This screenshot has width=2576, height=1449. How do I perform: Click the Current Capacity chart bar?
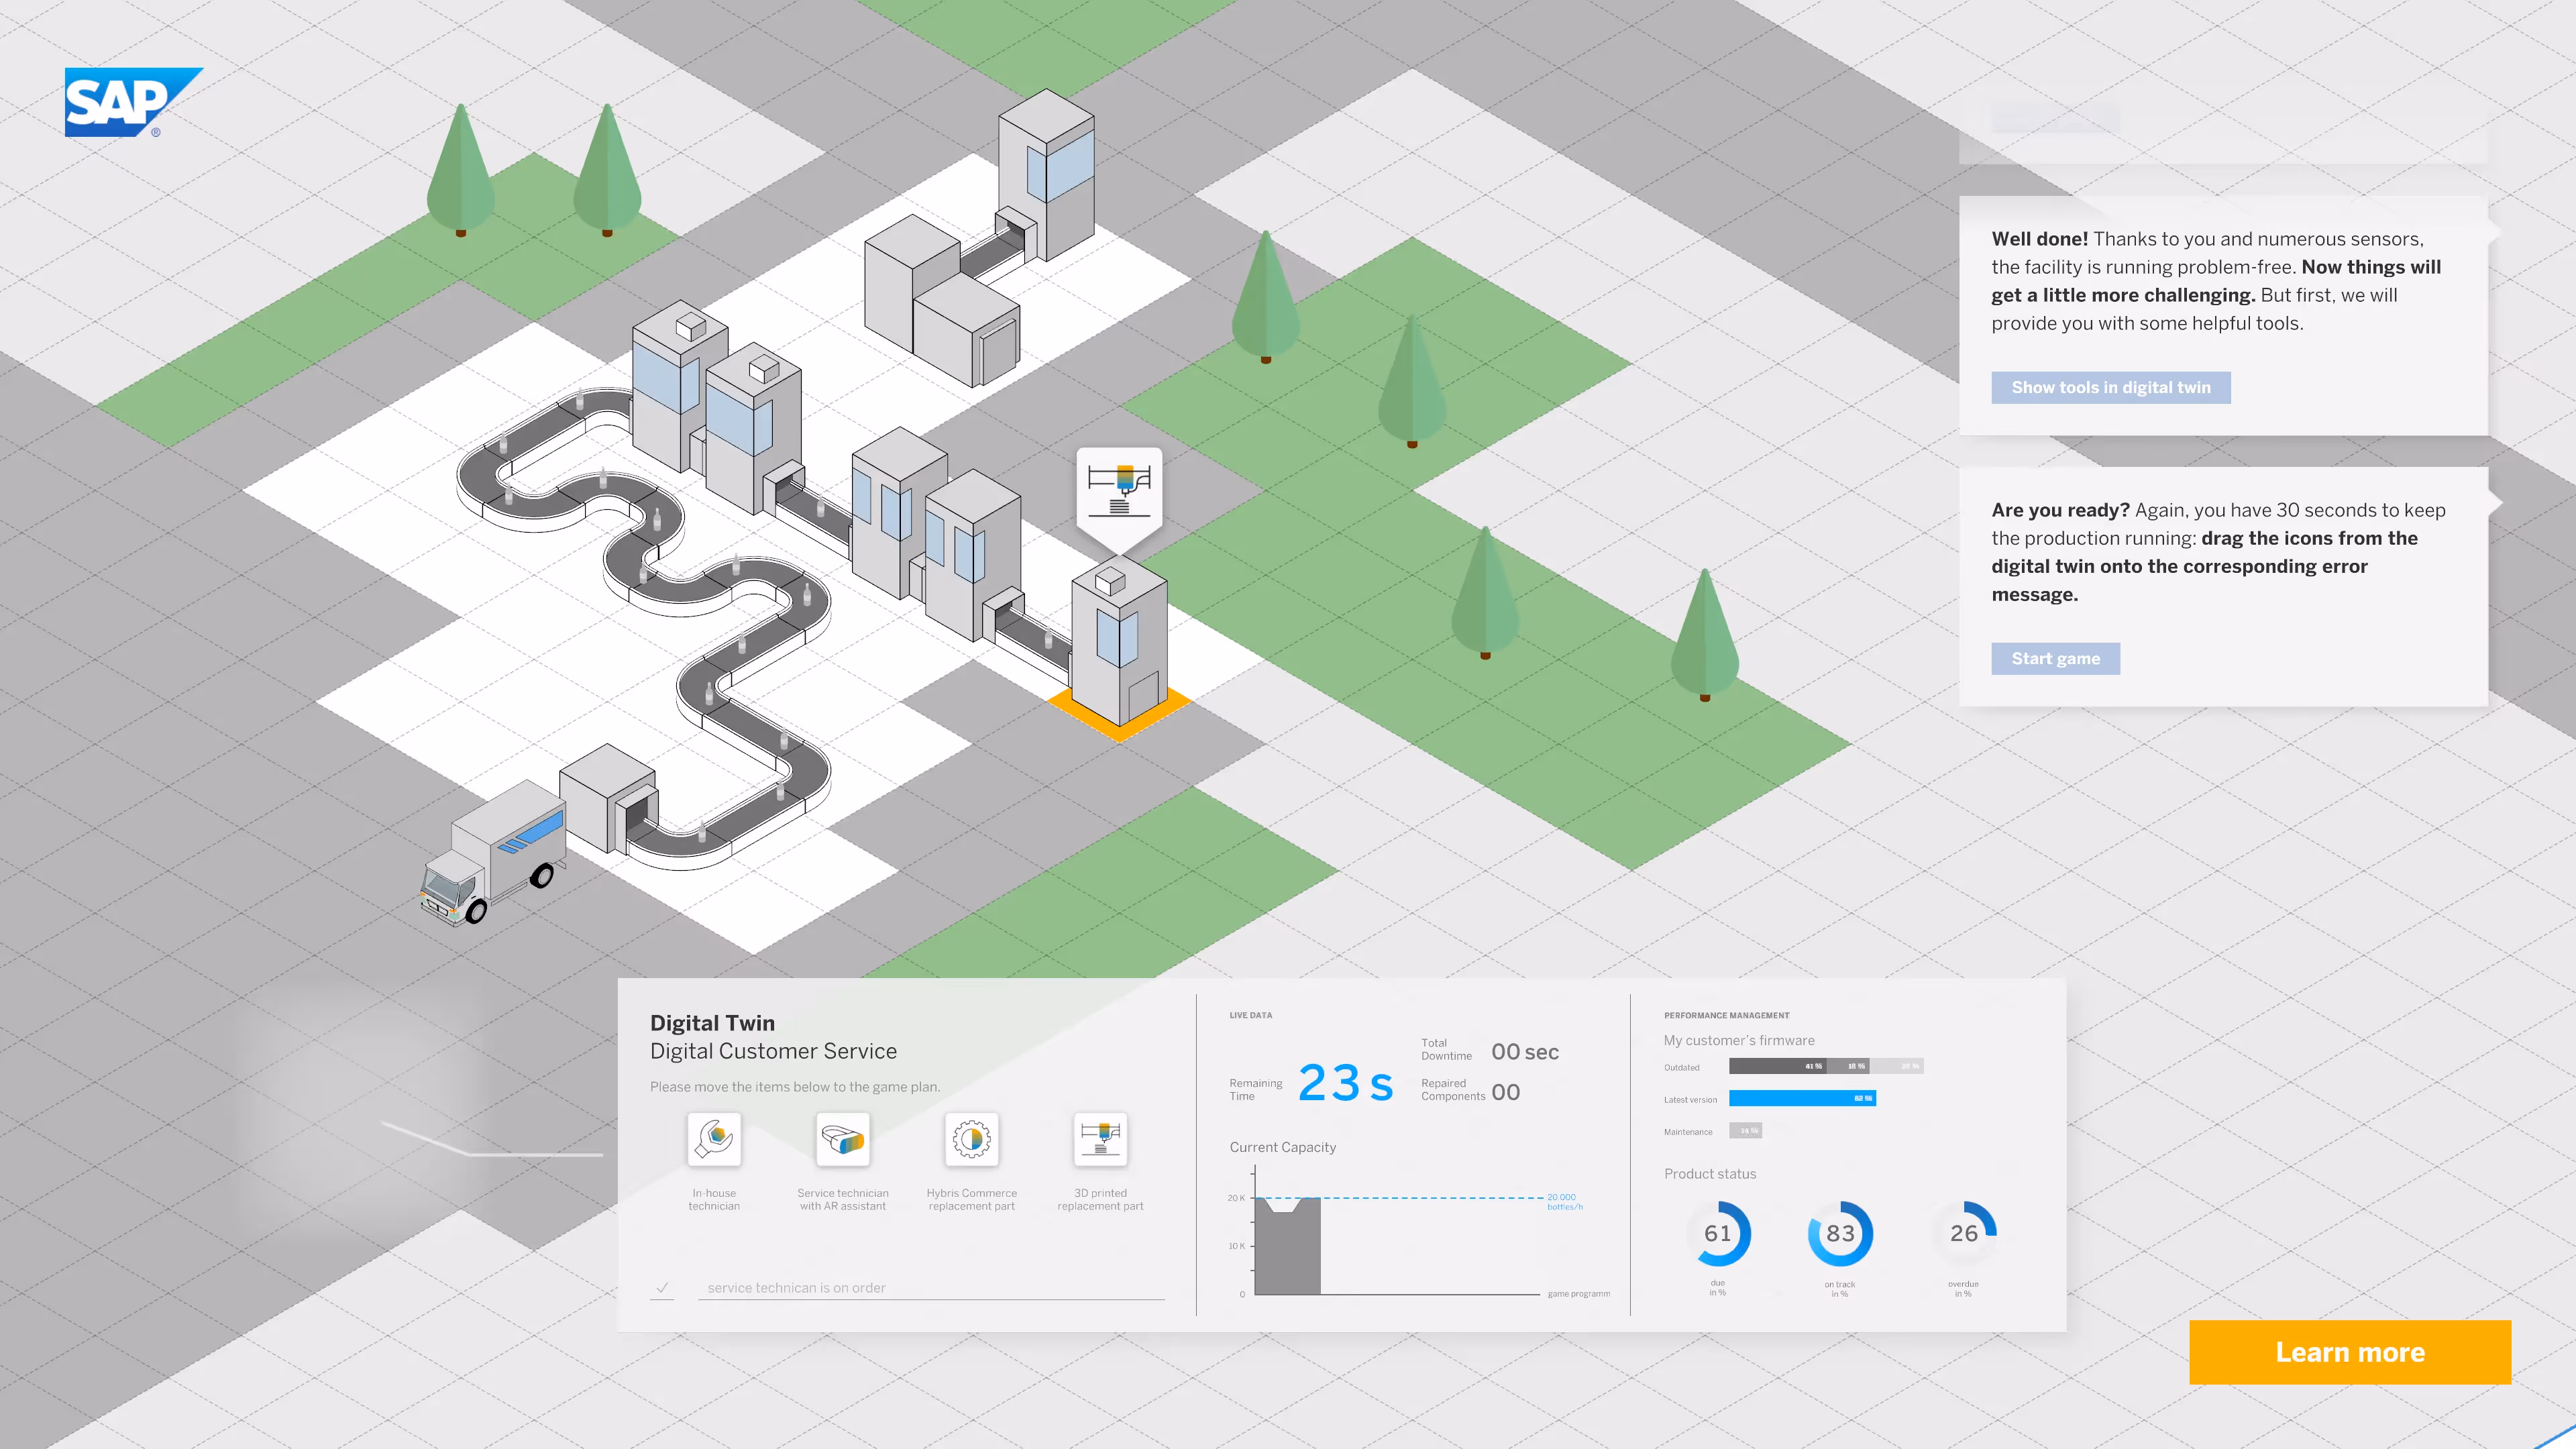pyautogui.click(x=1287, y=1250)
